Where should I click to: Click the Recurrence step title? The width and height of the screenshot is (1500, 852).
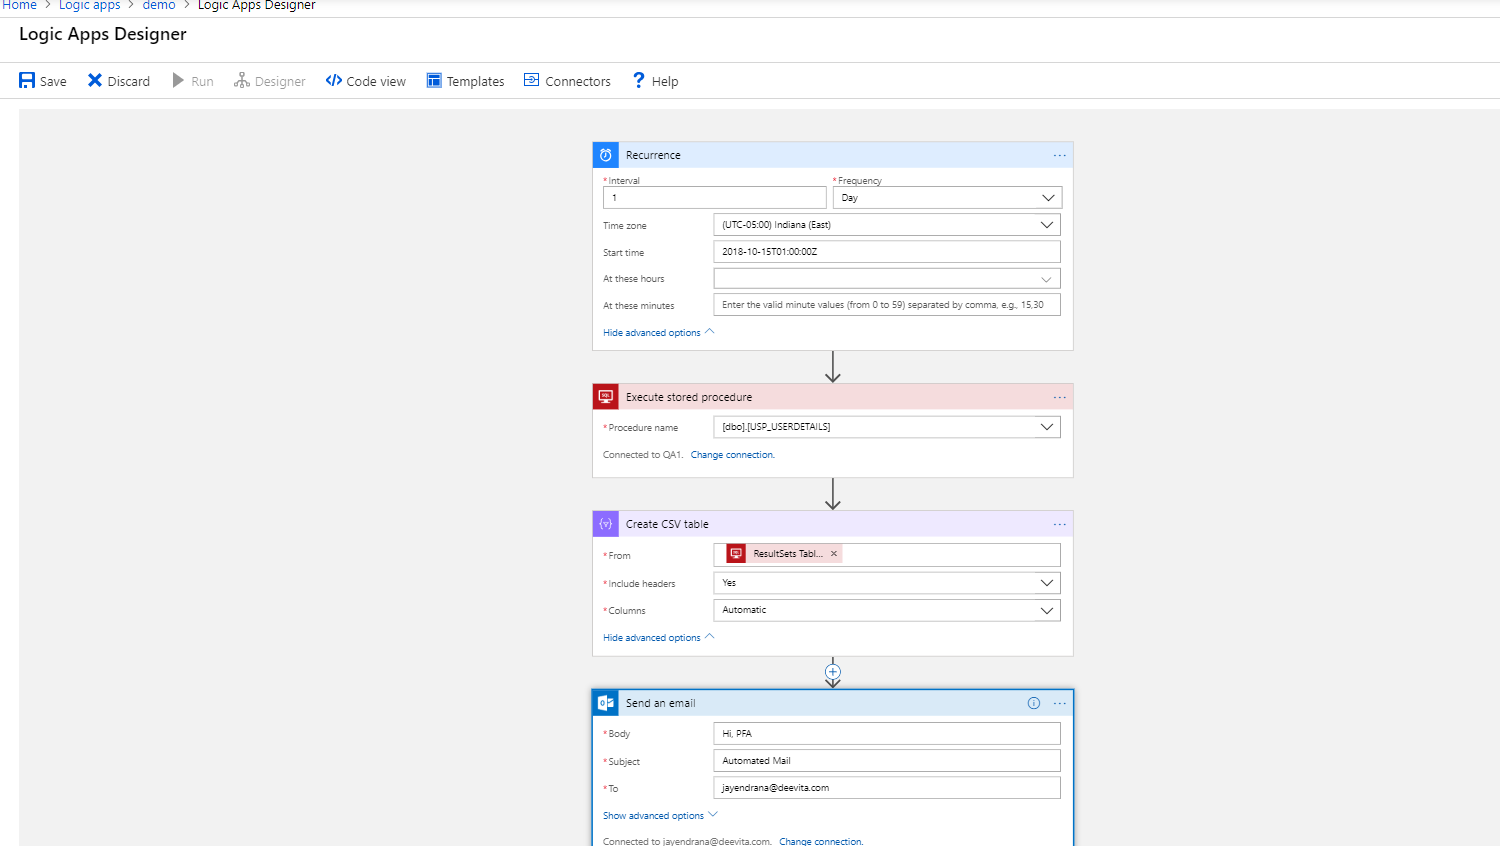click(x=653, y=155)
